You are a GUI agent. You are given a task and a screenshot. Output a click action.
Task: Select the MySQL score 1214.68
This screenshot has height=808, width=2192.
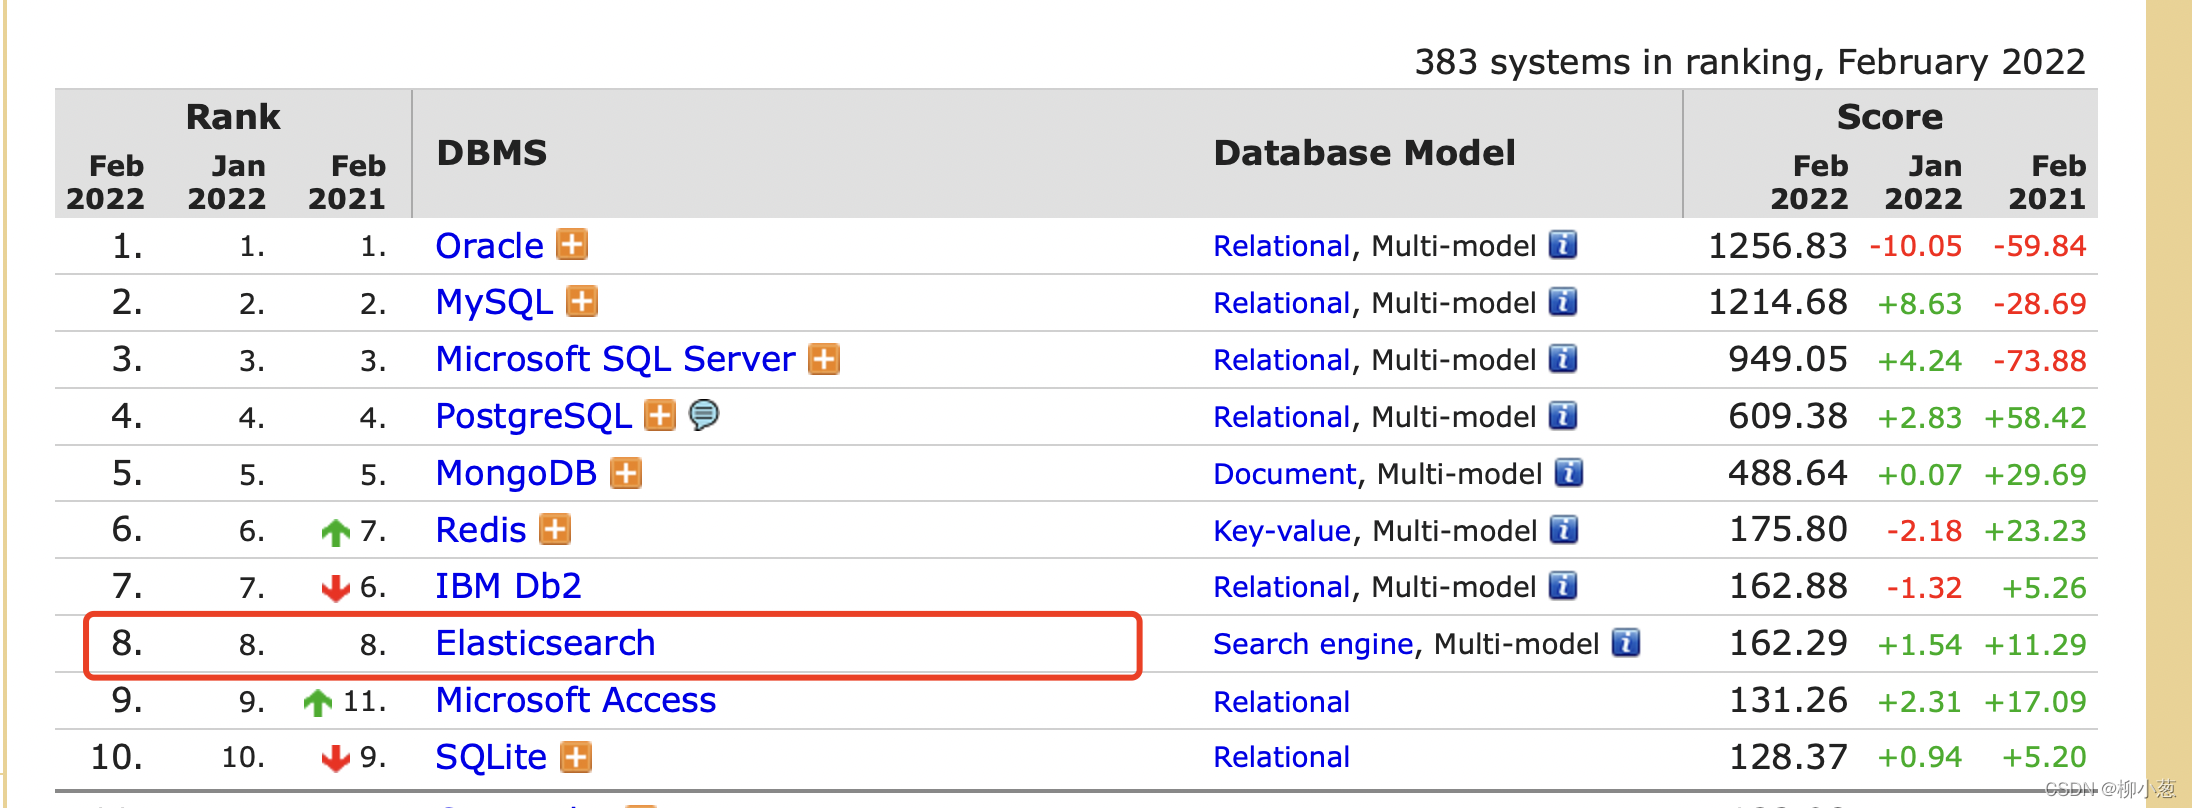click(1777, 302)
